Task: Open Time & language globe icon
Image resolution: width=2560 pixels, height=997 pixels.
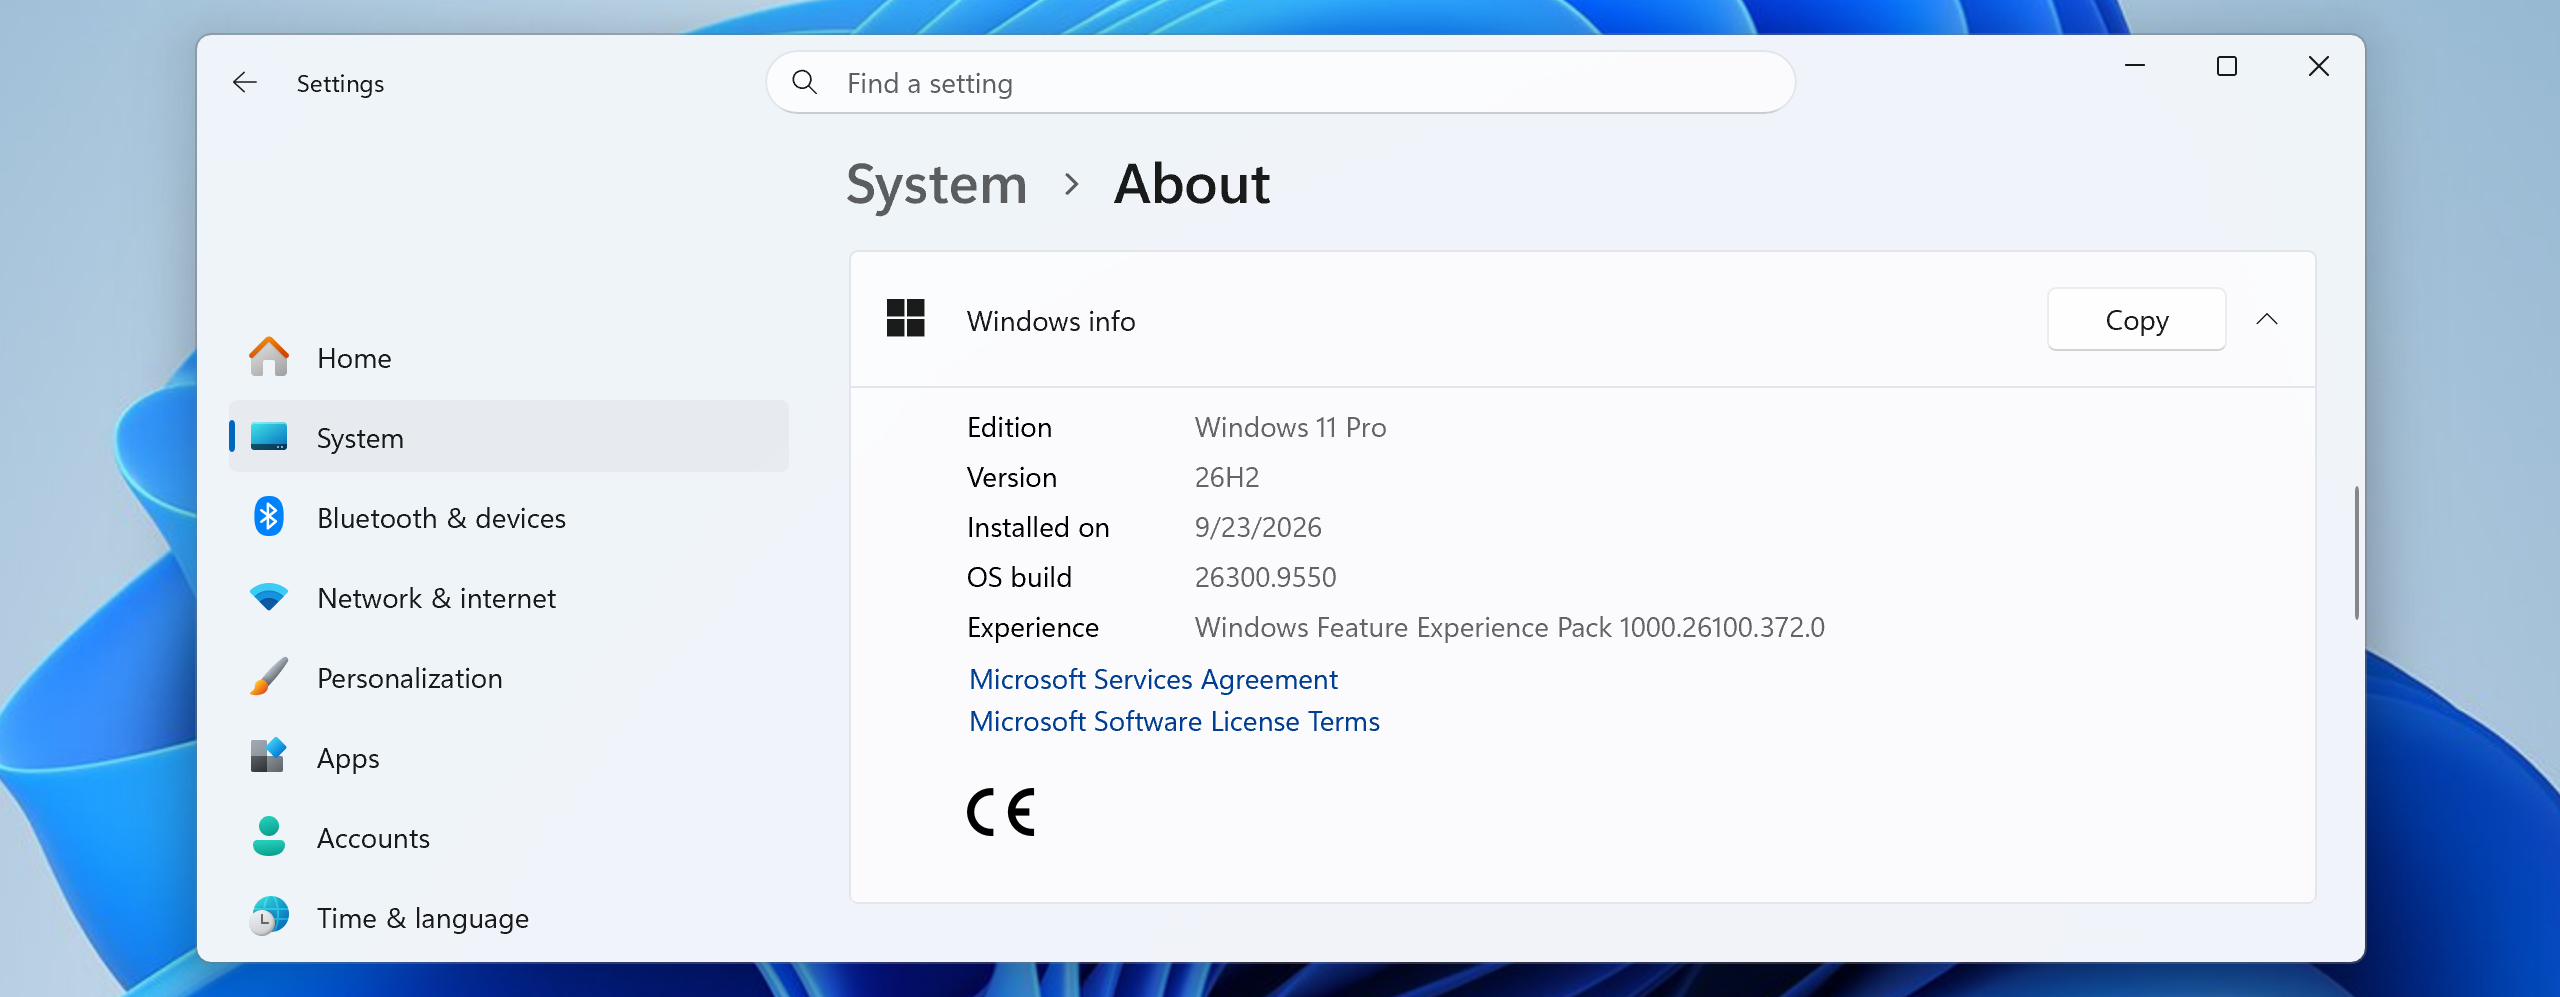Action: 268,916
